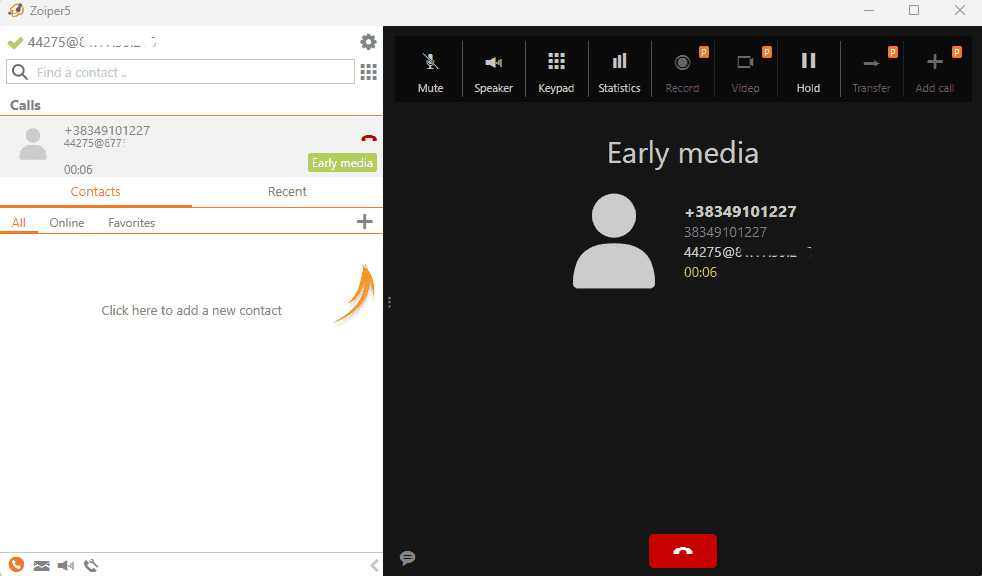This screenshot has height=576, width=982.
Task: Select the Online contact filter
Action: tap(67, 223)
